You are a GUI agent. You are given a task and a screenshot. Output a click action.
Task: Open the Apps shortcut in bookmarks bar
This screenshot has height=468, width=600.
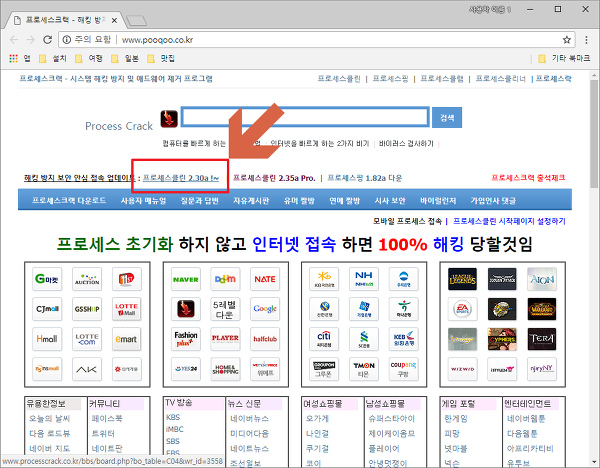[19, 58]
